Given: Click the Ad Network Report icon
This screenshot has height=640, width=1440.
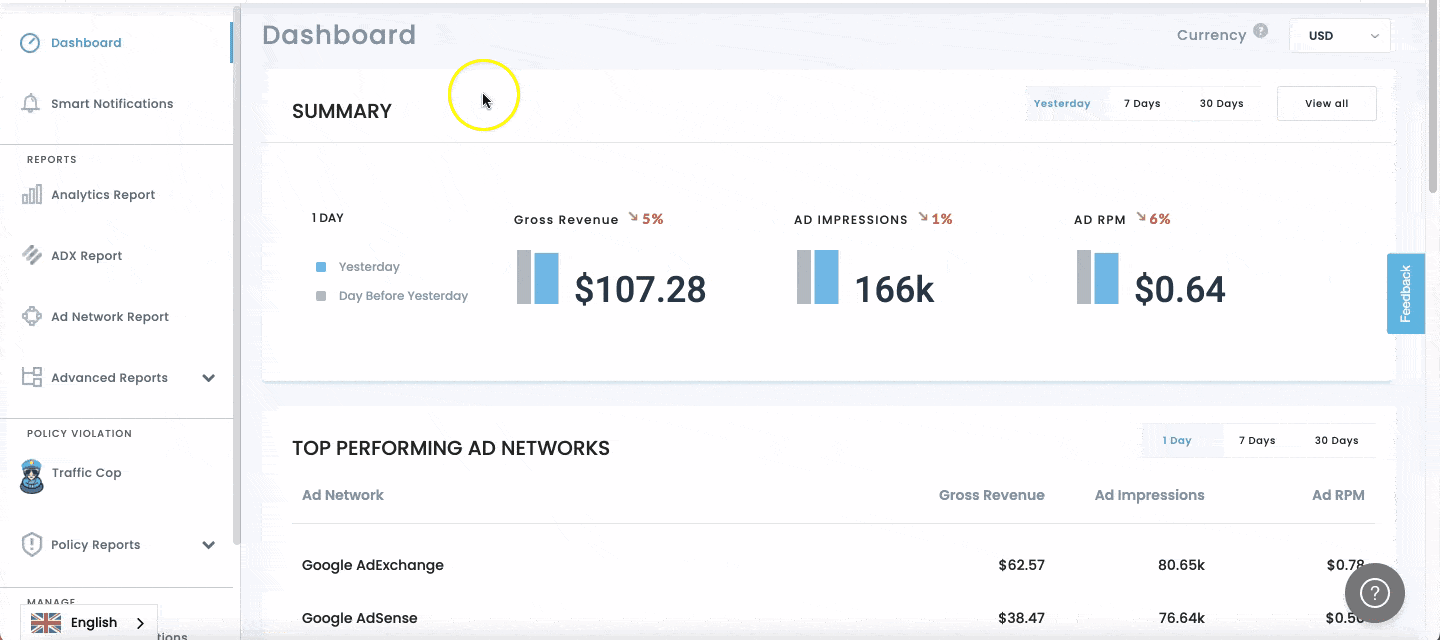Looking at the screenshot, I should [x=31, y=317].
